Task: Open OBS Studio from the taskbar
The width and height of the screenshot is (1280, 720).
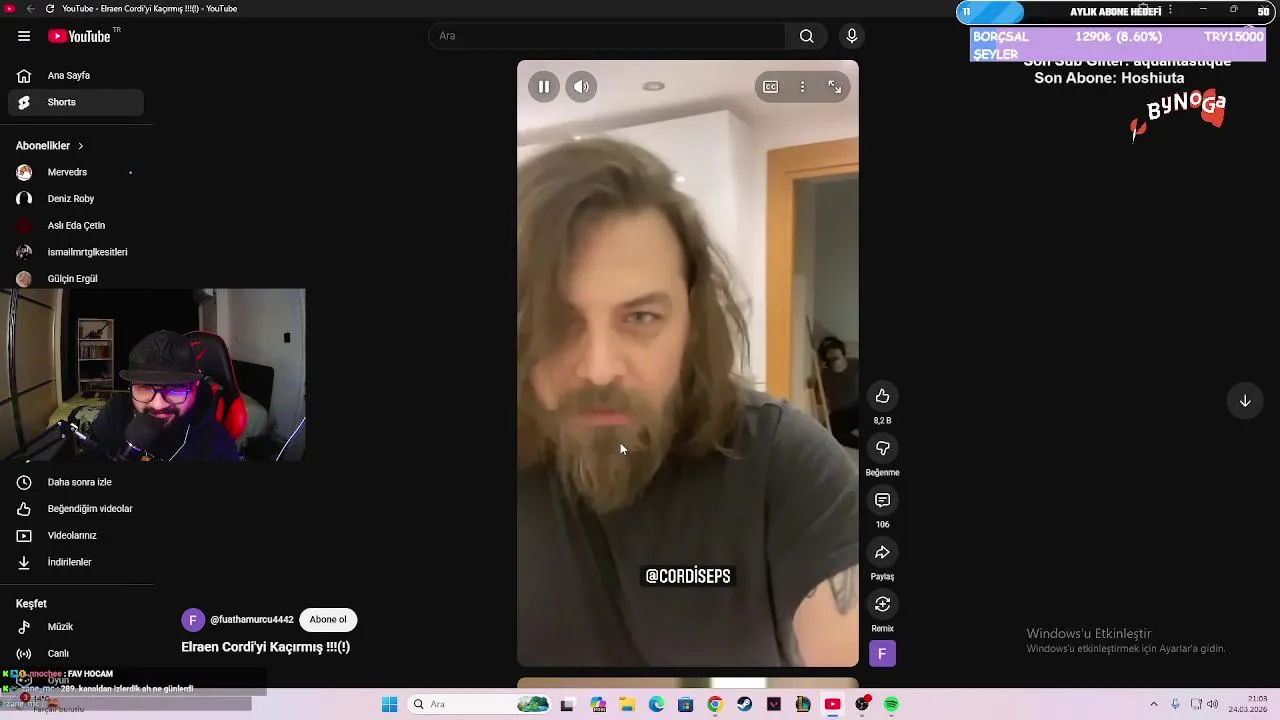Action: coord(862,705)
